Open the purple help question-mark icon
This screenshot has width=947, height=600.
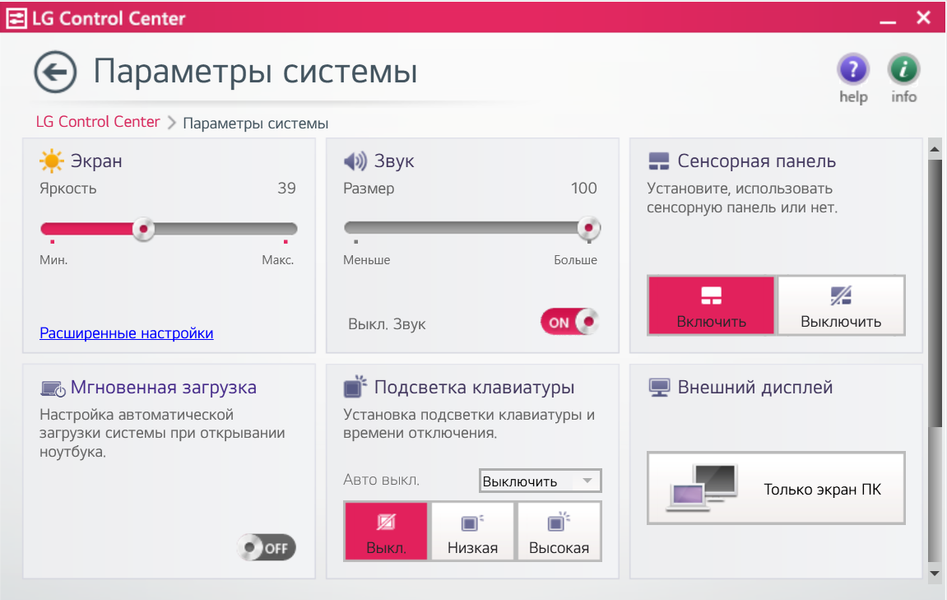click(x=853, y=69)
